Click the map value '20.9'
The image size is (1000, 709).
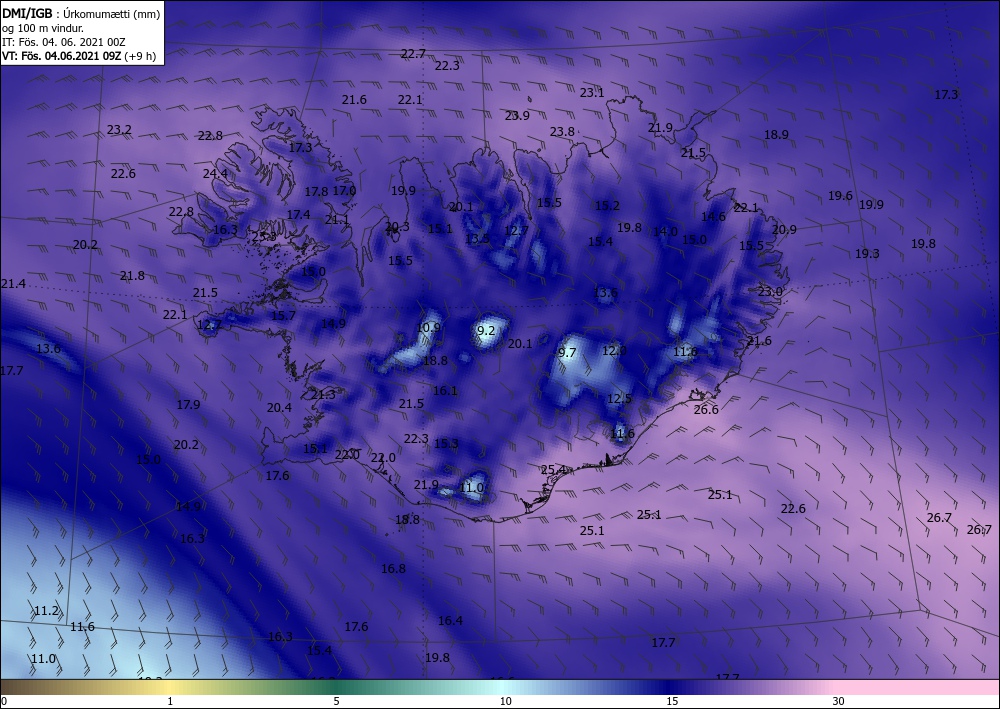point(784,230)
